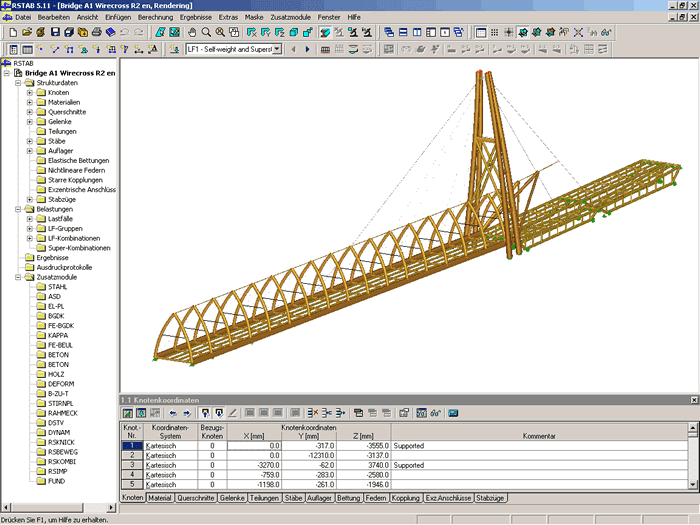Click the magnifier Zoom tool
This screenshot has height=525, width=700.
click(x=206, y=32)
